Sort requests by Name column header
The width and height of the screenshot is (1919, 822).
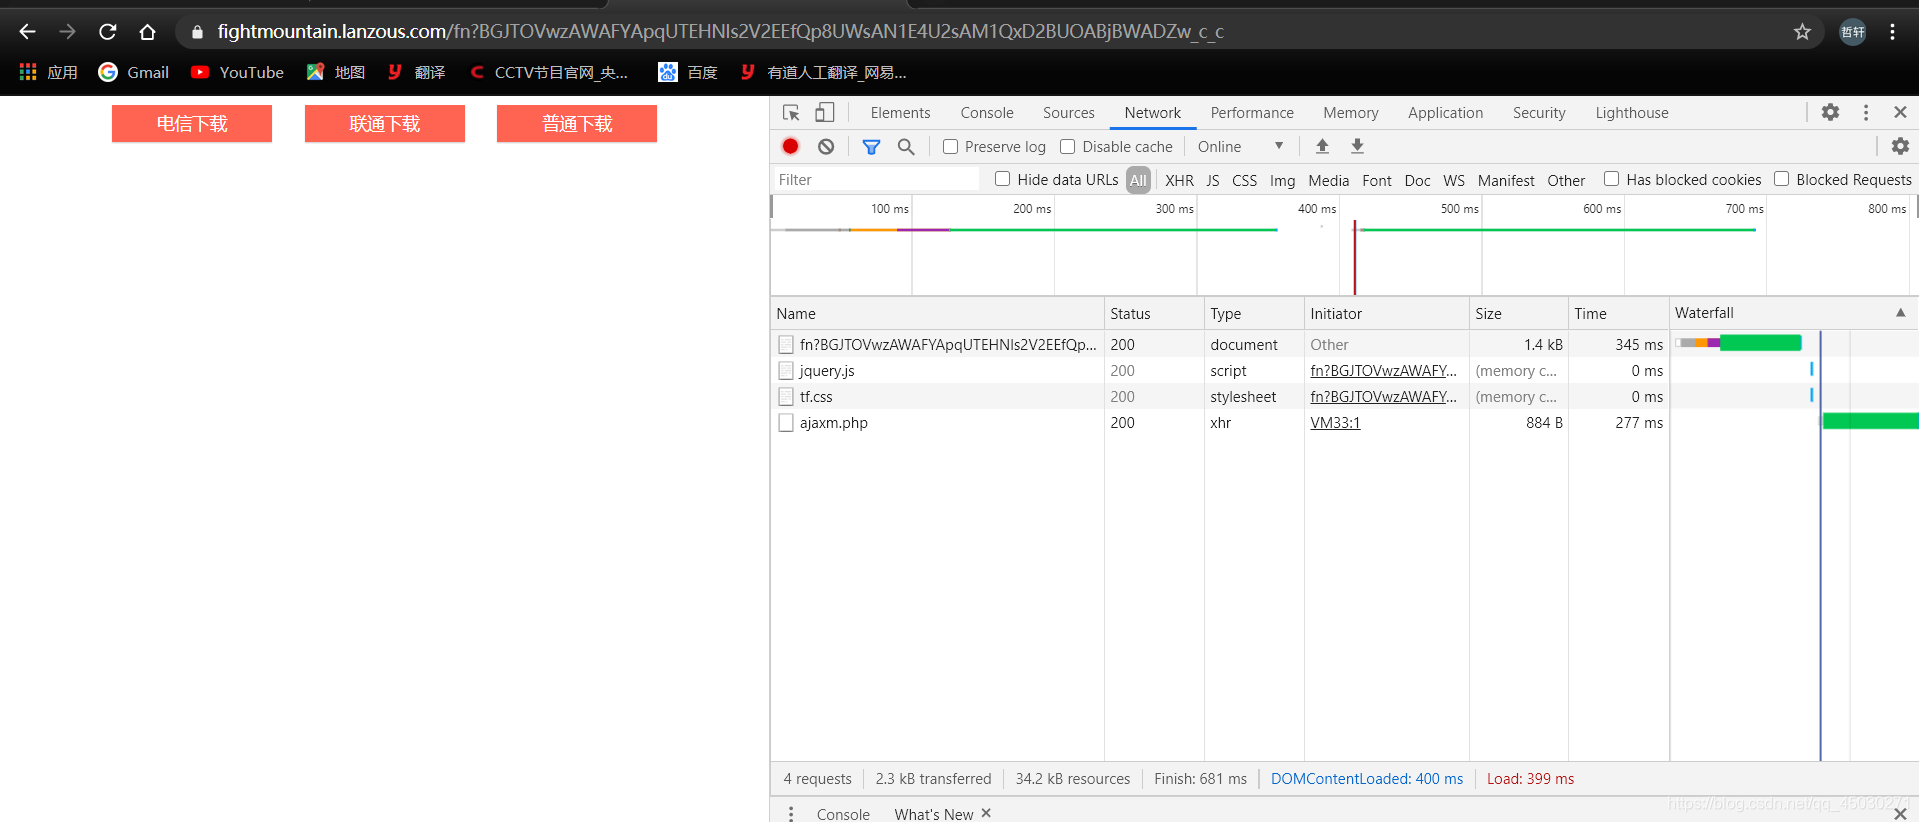point(937,313)
